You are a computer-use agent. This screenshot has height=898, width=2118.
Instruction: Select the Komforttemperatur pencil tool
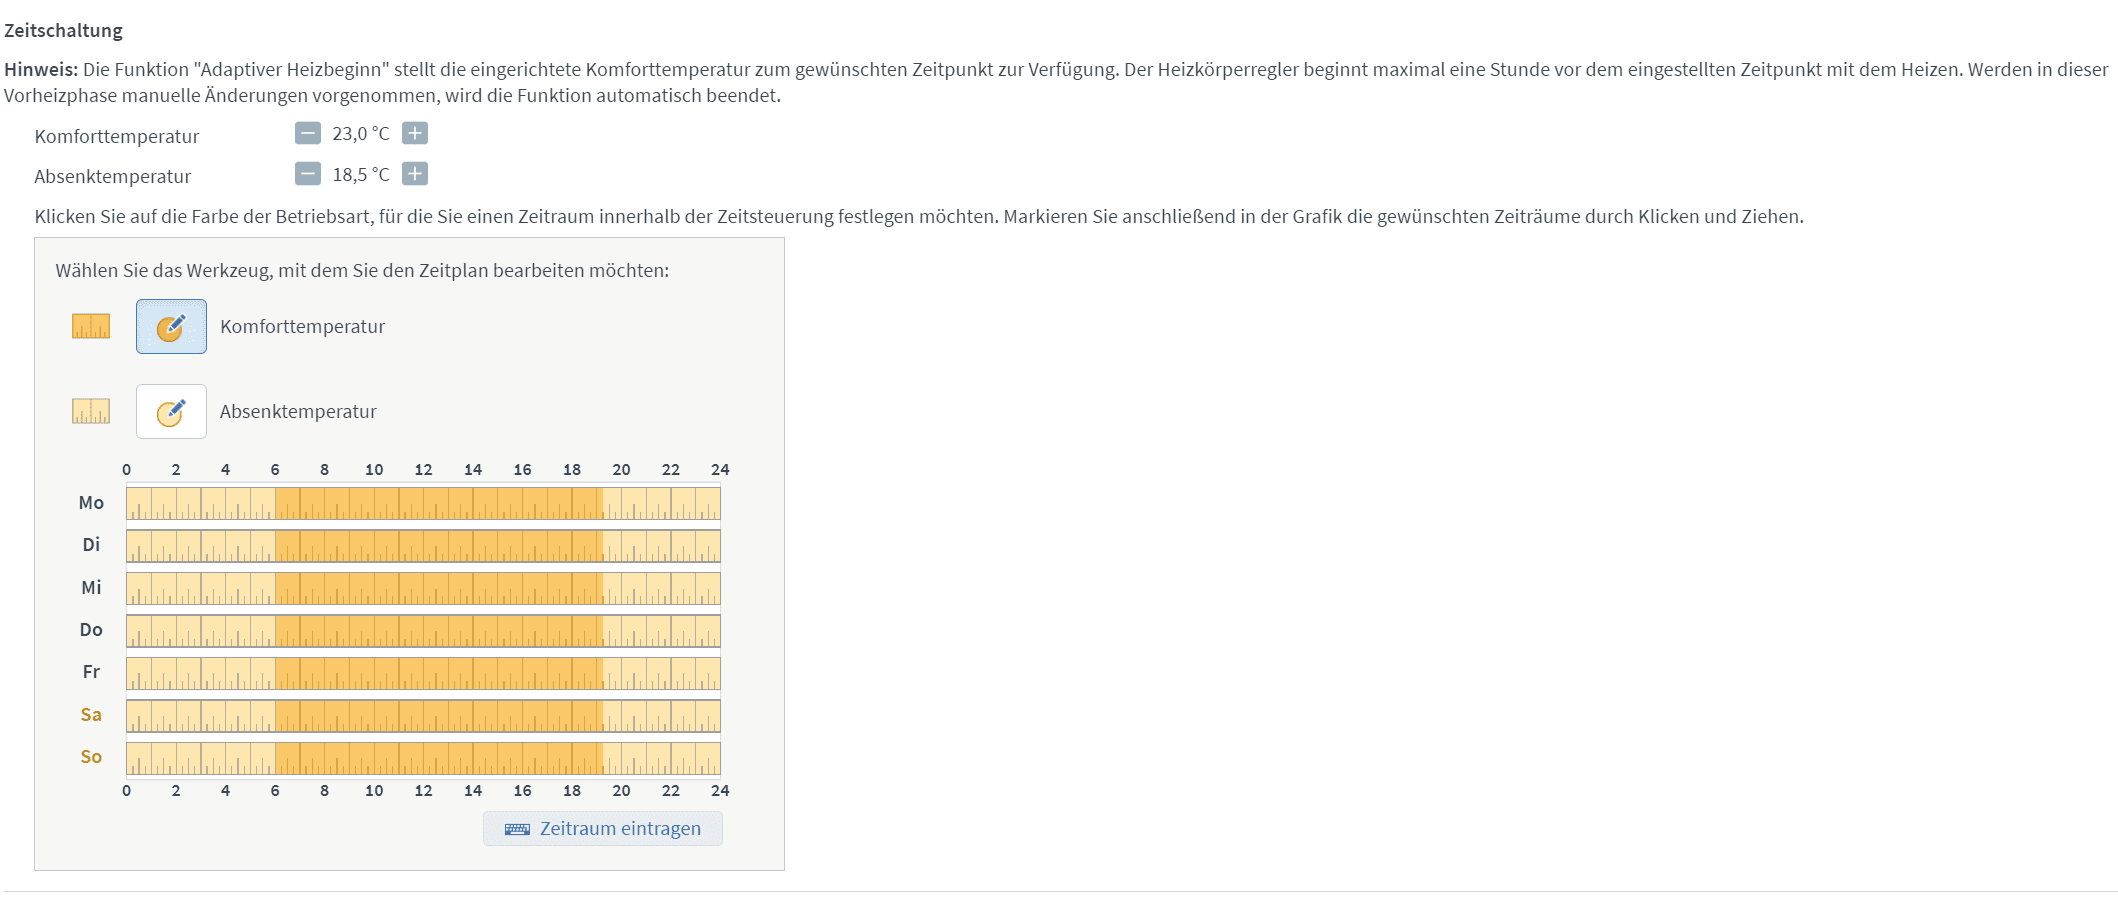coord(171,326)
